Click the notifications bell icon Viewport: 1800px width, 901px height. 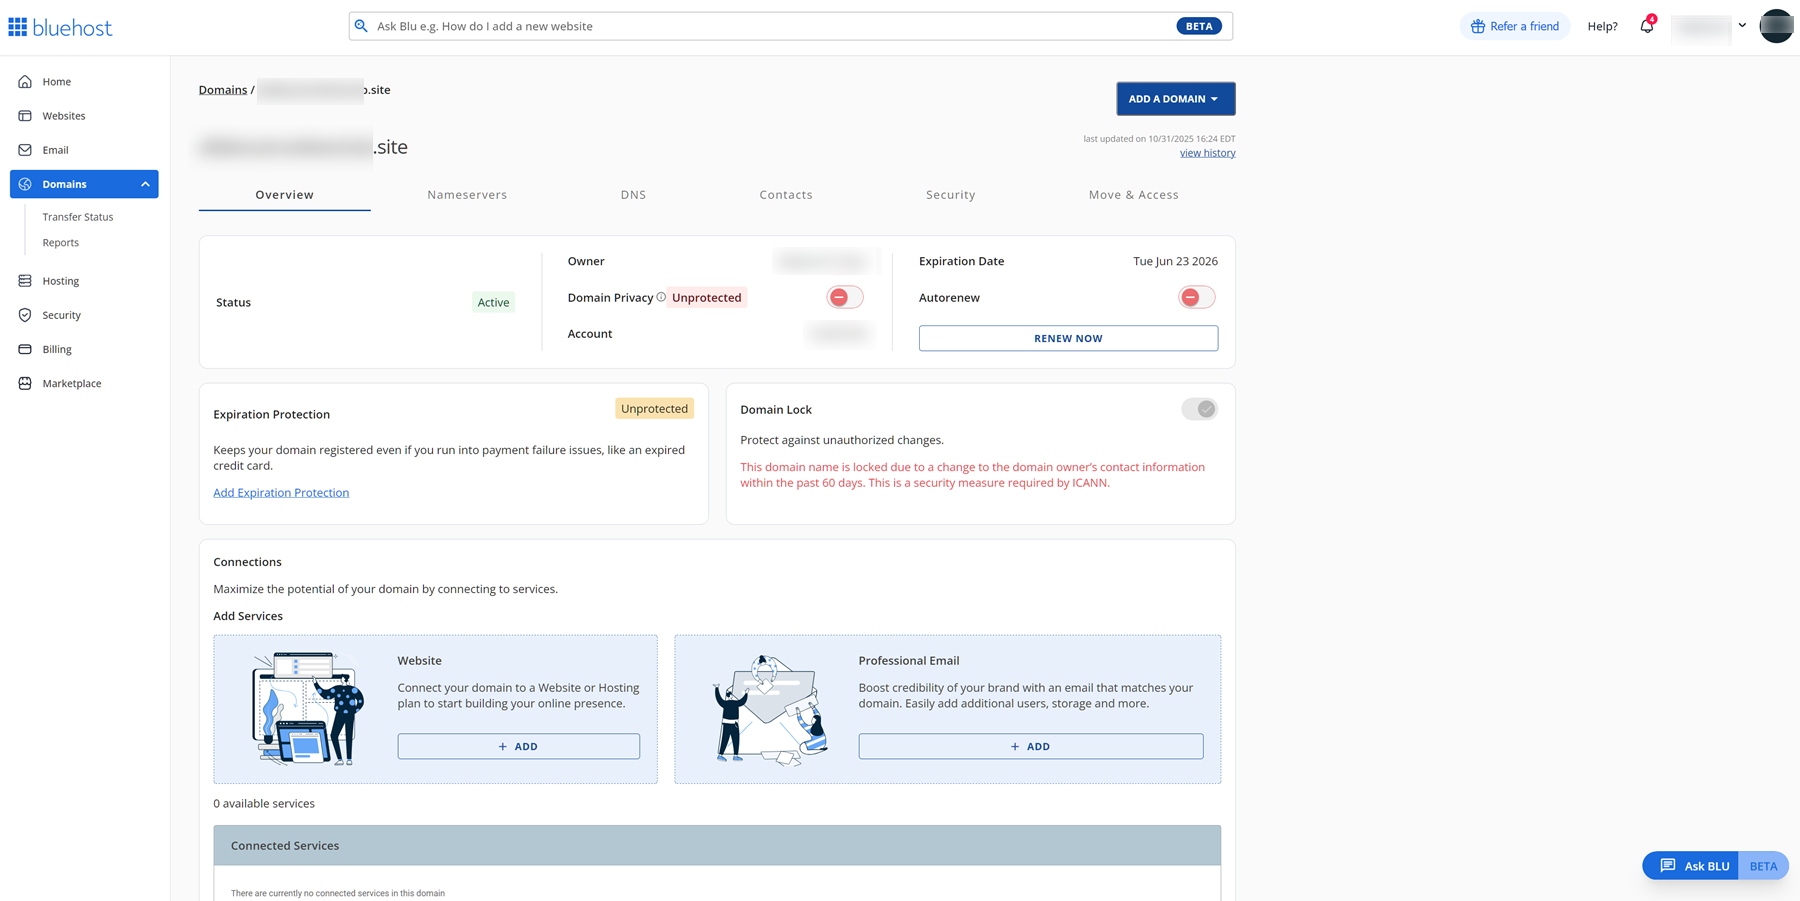point(1646,25)
